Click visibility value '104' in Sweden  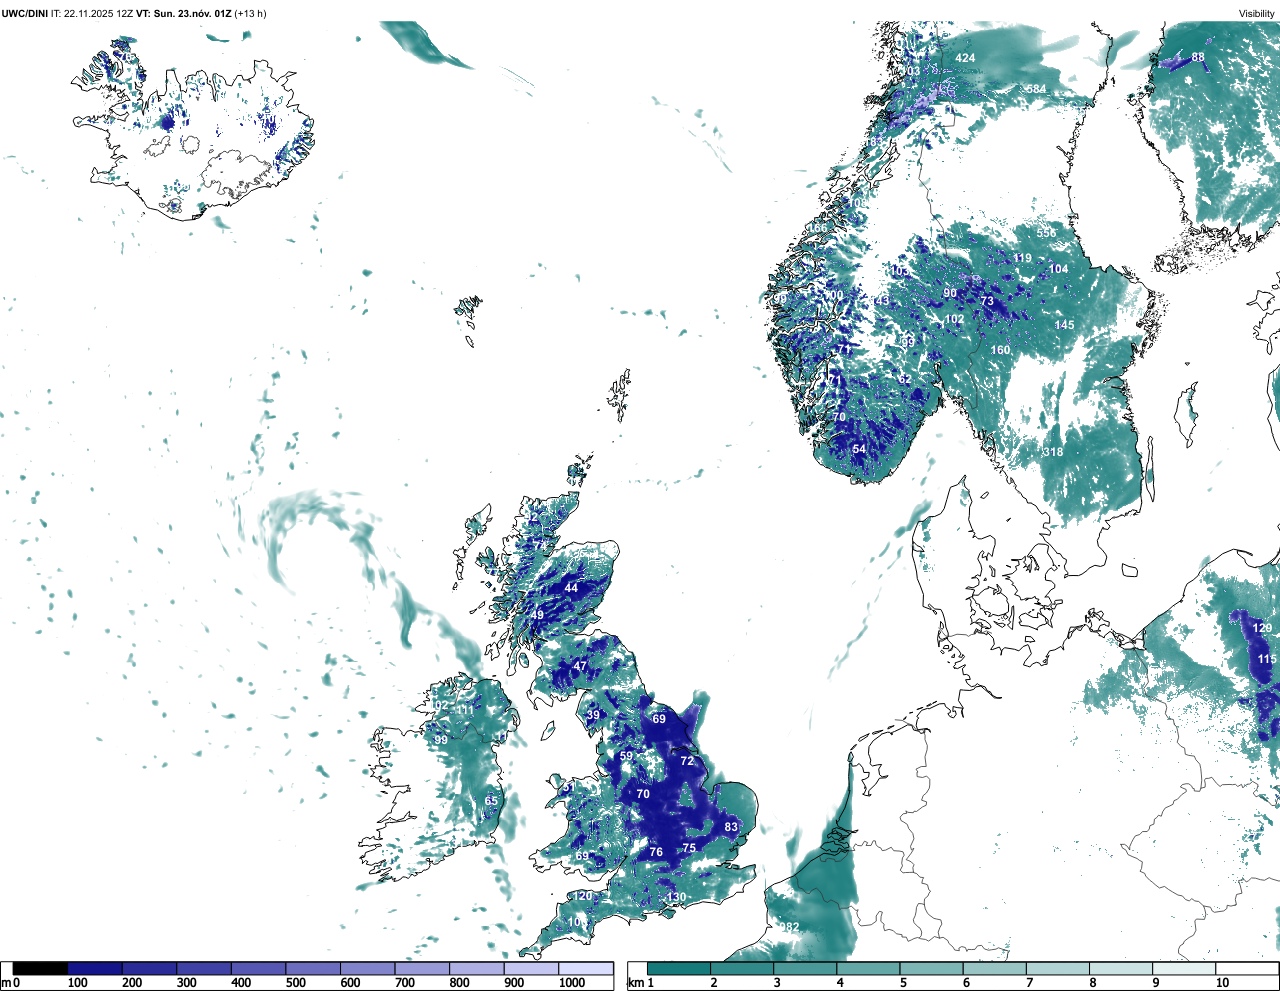1058,269
